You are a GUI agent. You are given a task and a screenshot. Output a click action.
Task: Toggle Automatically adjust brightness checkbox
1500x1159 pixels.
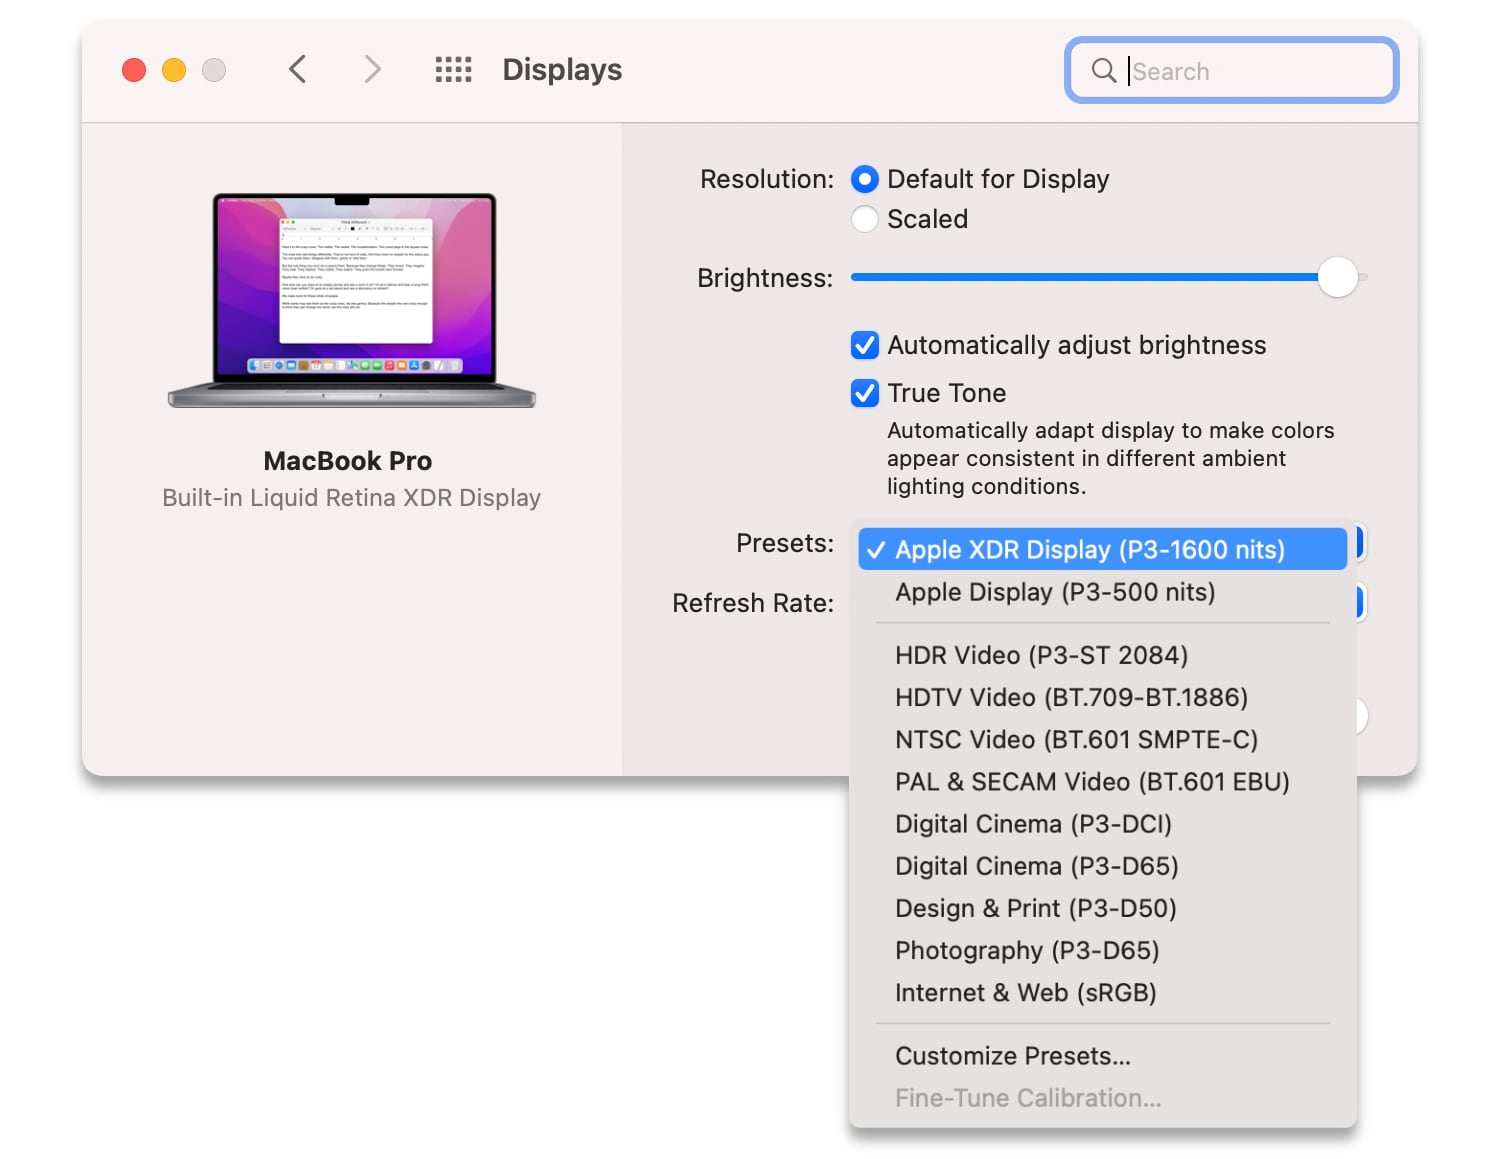865,345
